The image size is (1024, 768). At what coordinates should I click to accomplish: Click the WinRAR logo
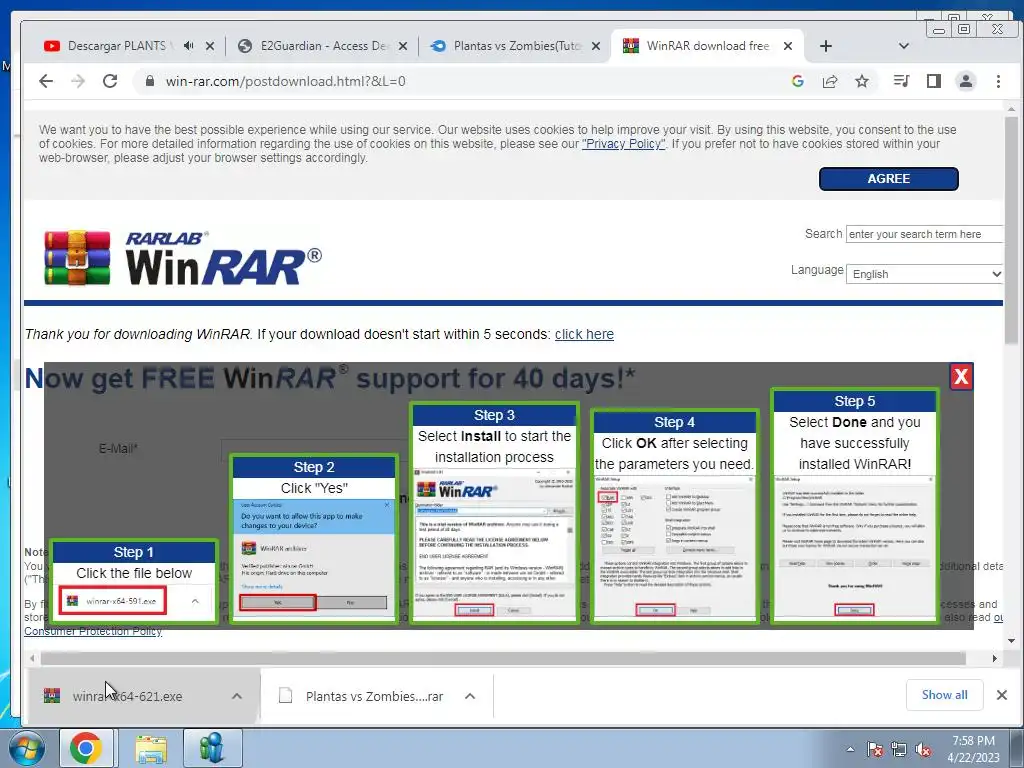(x=182, y=258)
